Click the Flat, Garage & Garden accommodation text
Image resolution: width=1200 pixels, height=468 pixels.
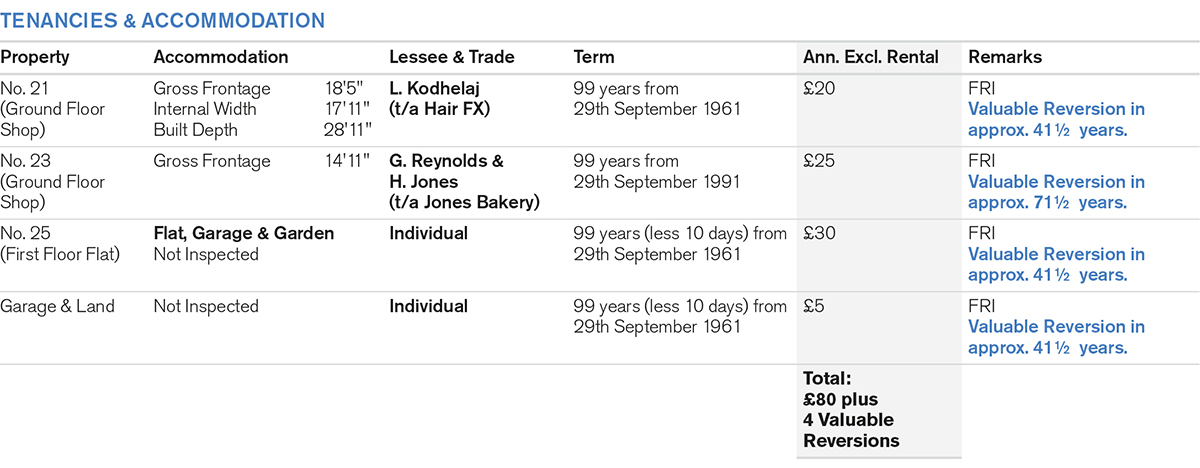point(243,233)
